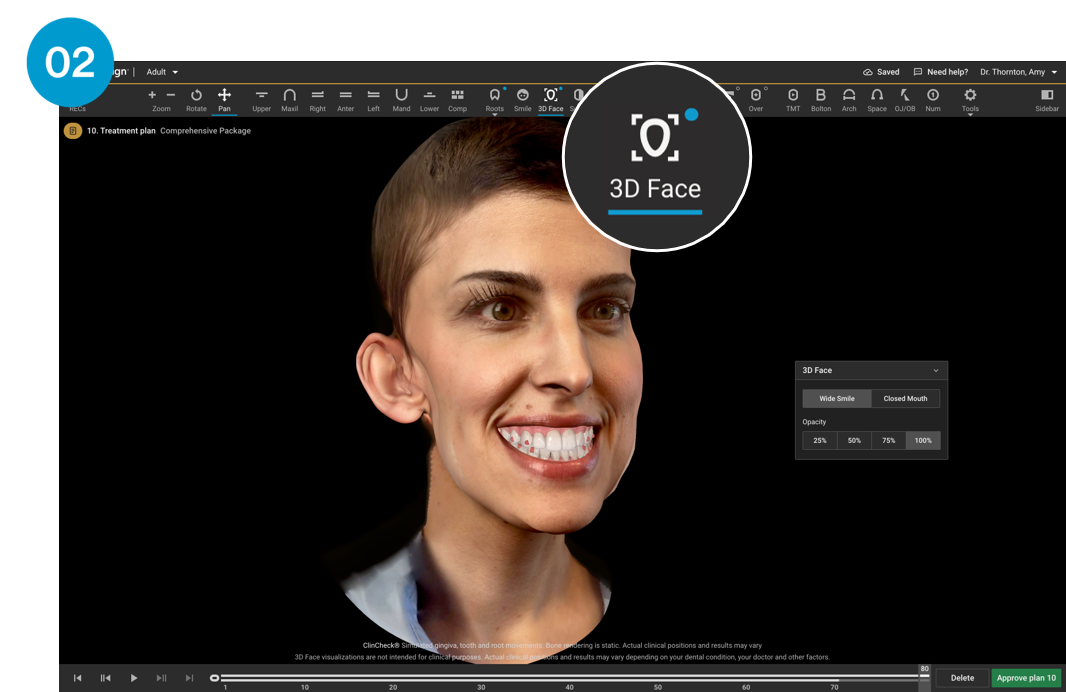The width and height of the screenshot is (1066, 692).
Task: Click stage 40 on the timeline
Action: coord(569,687)
